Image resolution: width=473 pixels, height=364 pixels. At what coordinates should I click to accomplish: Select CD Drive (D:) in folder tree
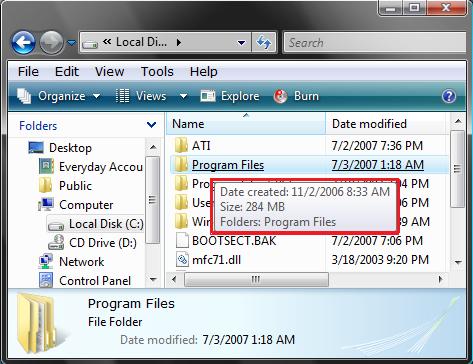tap(103, 243)
